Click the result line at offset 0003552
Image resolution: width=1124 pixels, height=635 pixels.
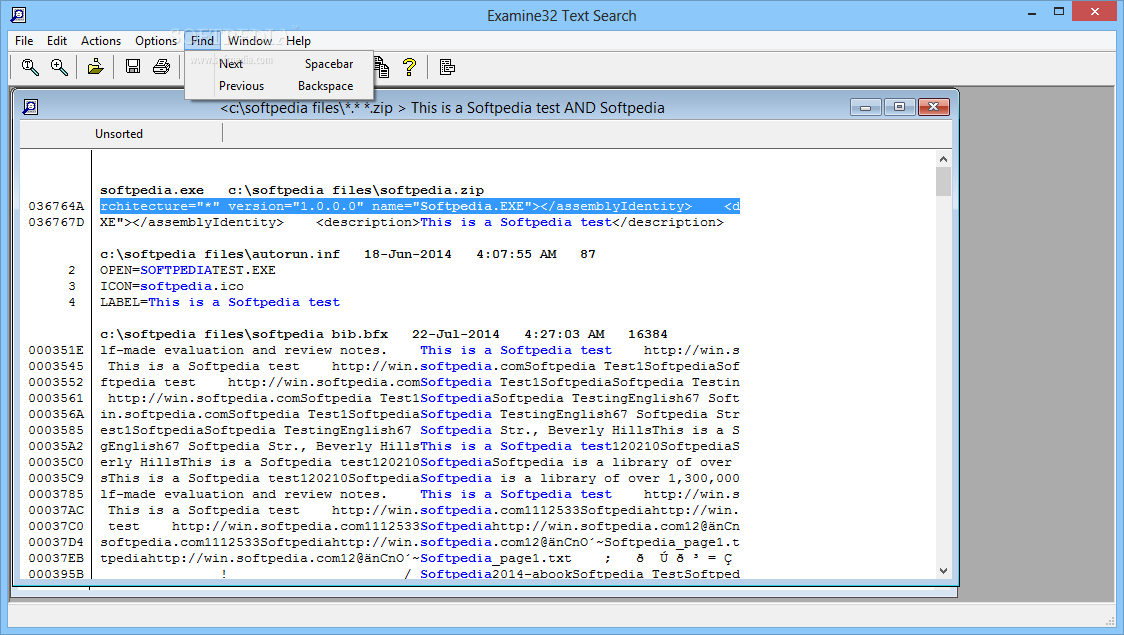419,382
